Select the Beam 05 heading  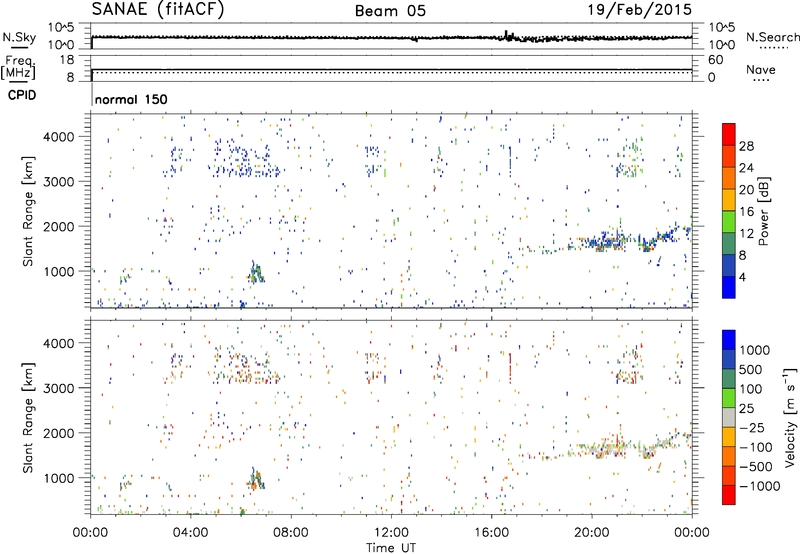click(x=390, y=11)
